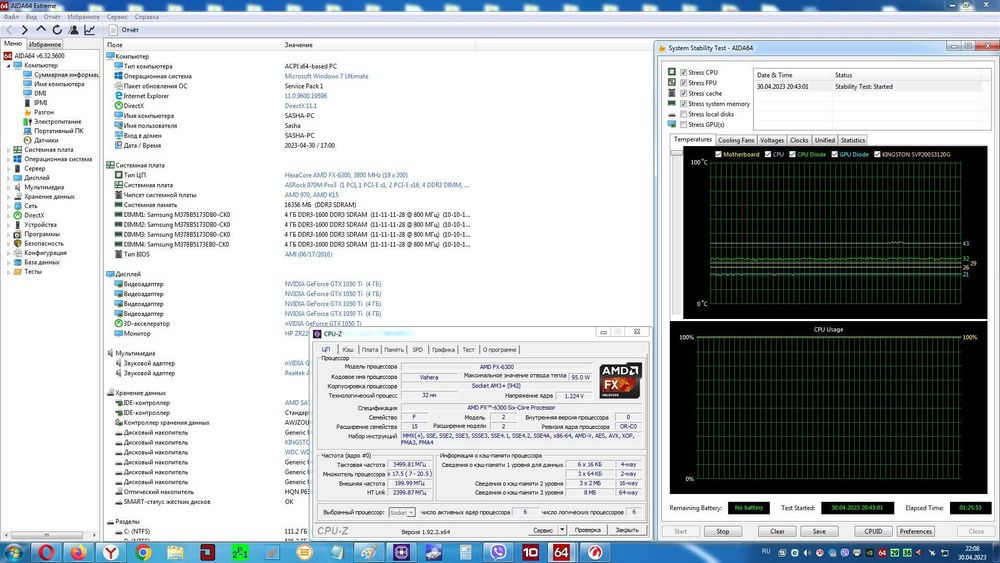Open the Избранное menu in the menu bar
This screenshot has height=563, width=1000.
point(82,17)
